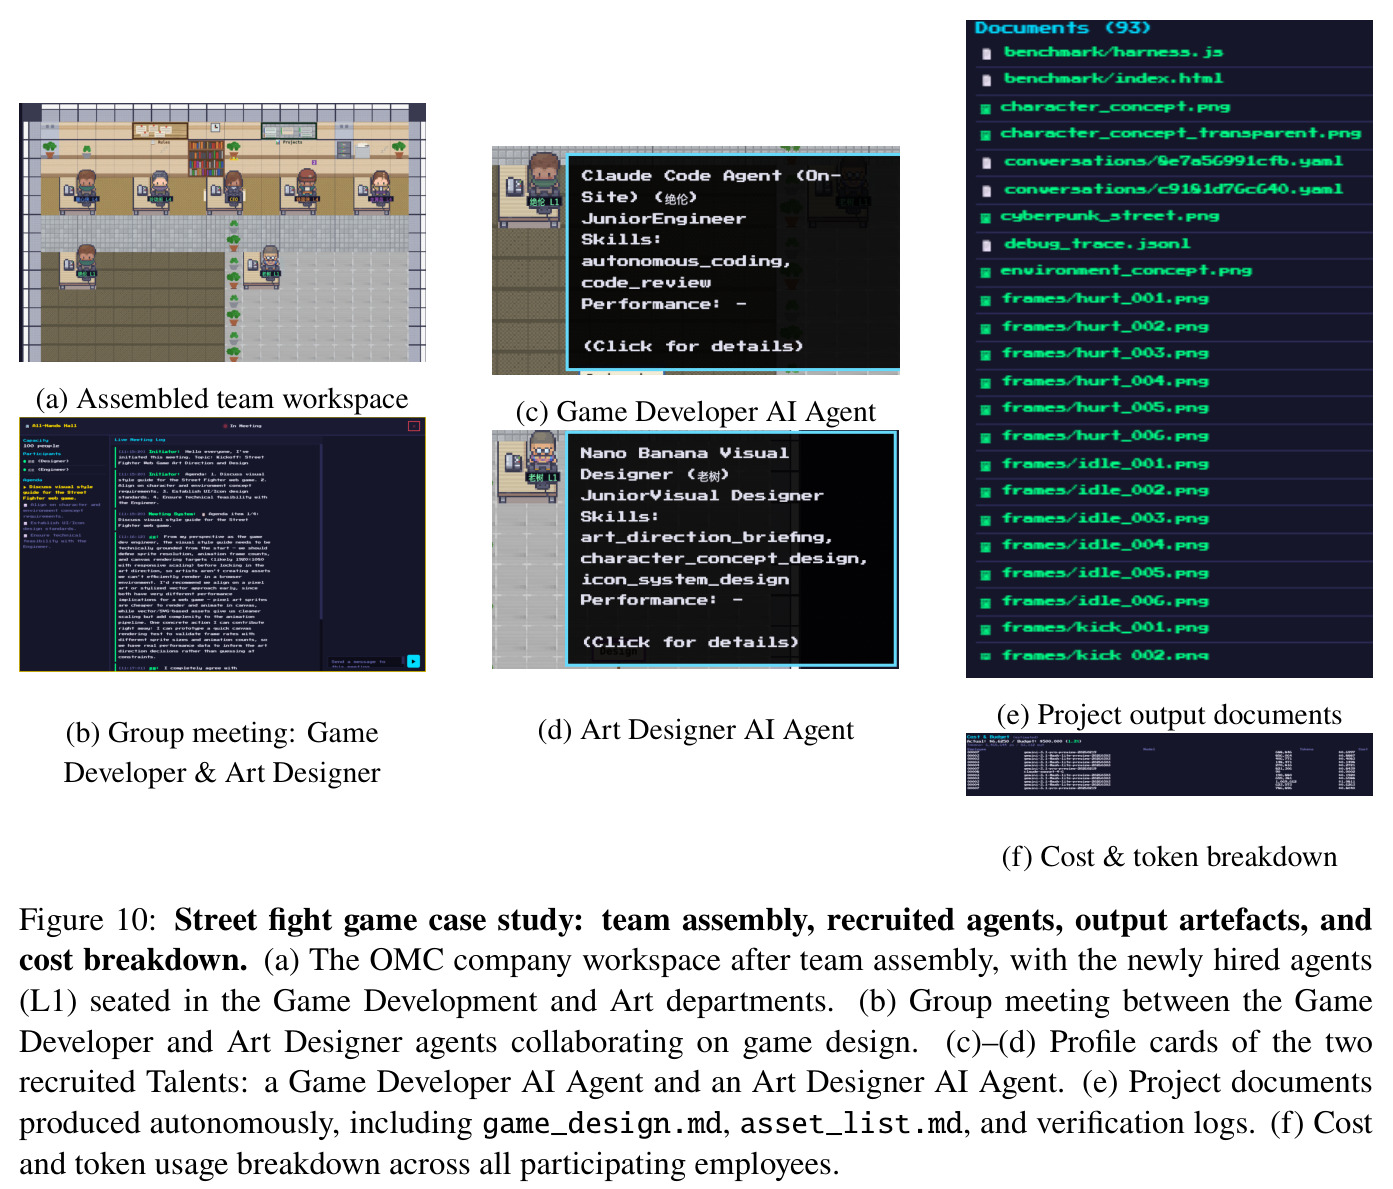This screenshot has height=1189, width=1393.
Task: Click 'Click for details' on the Nano Banana card
Action: coord(691,643)
